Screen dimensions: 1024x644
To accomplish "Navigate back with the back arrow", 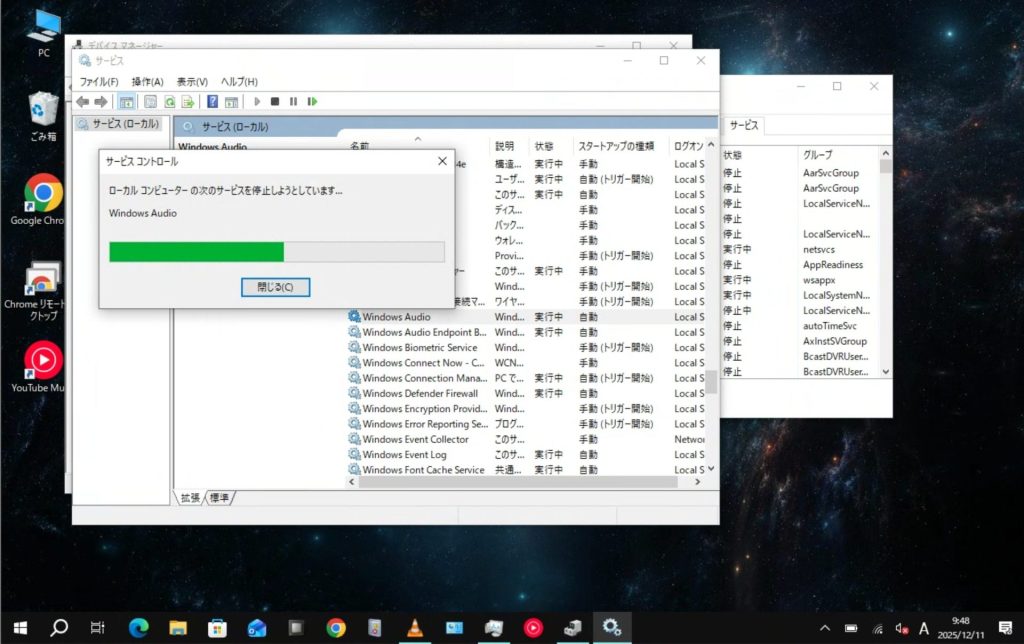I will point(82,101).
